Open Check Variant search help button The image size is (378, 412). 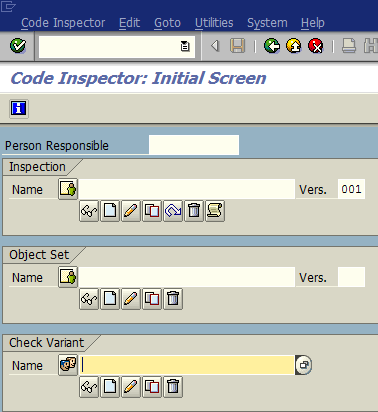pos(304,365)
